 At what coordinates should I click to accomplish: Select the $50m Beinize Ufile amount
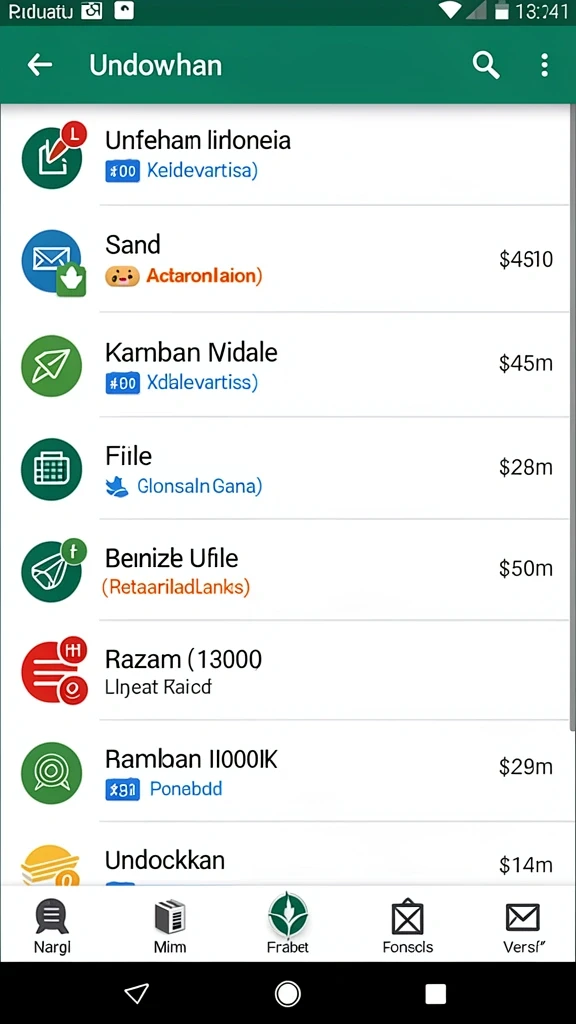tap(526, 568)
